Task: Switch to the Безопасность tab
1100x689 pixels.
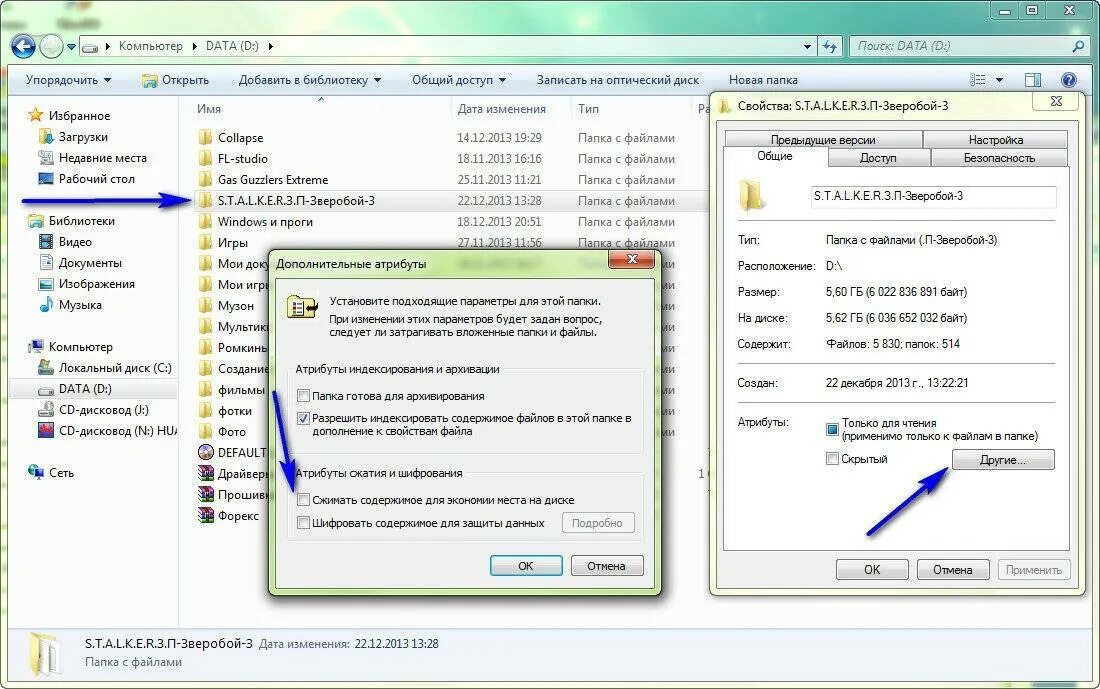Action: [x=999, y=158]
